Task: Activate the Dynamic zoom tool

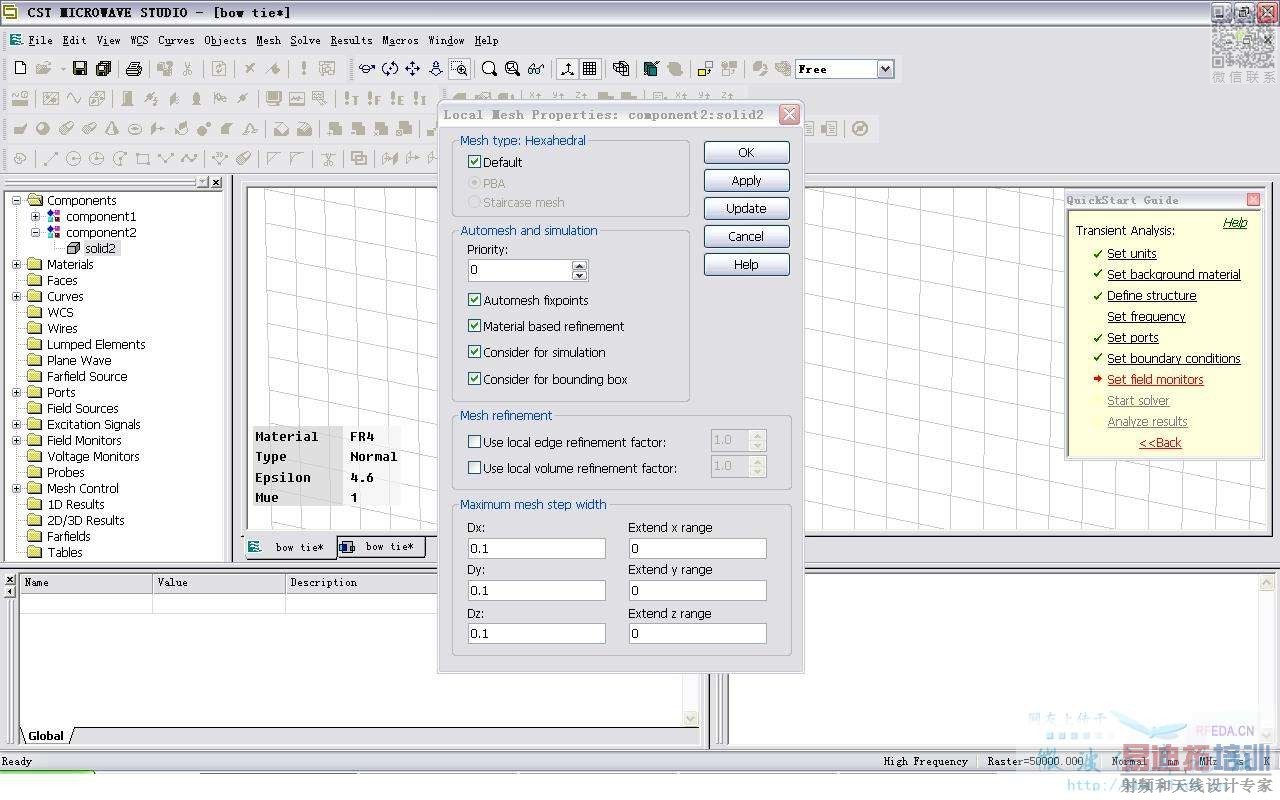Action: click(436, 69)
